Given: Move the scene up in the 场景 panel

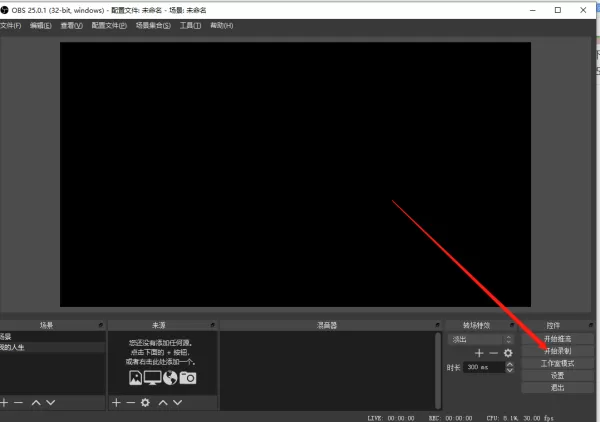Looking at the screenshot, I should click(36, 402).
